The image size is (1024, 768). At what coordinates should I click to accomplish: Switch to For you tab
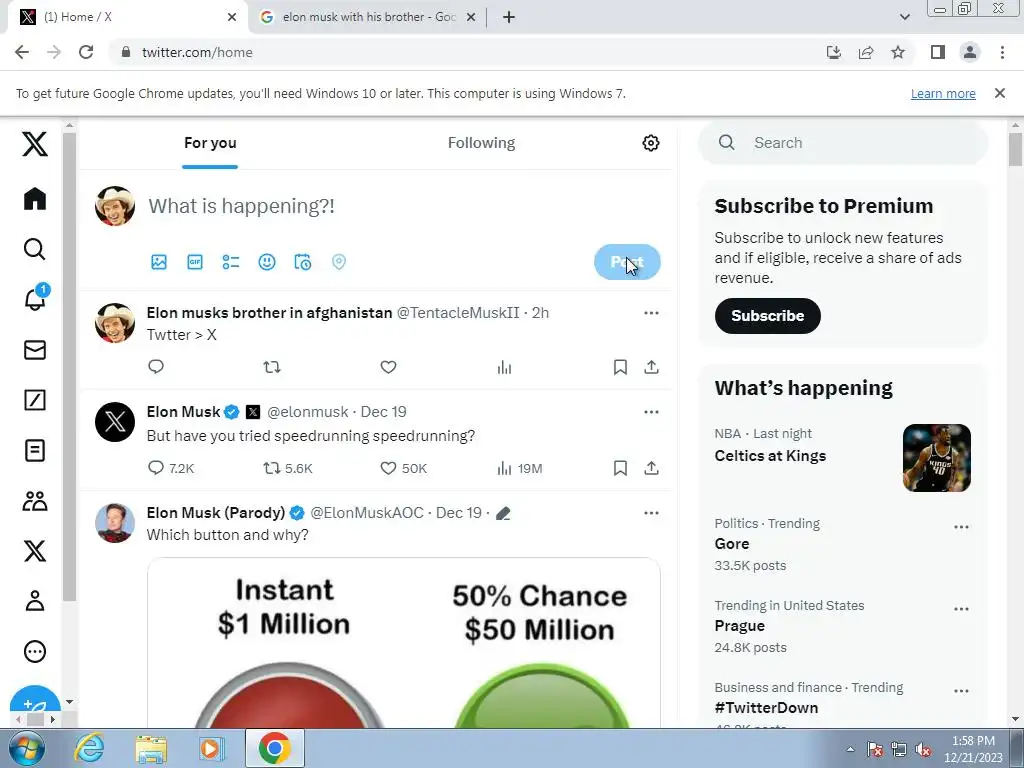[210, 143]
